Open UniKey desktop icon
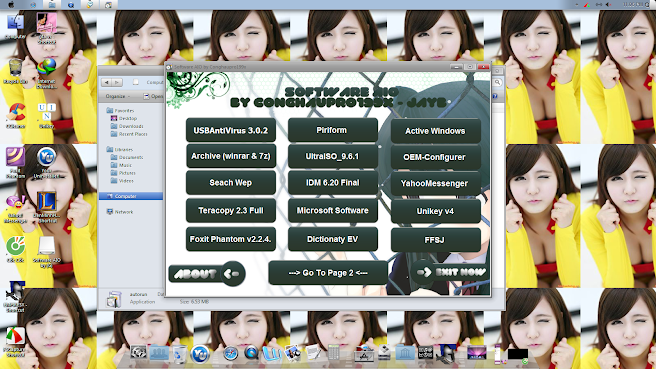The image size is (656, 369). click(x=46, y=115)
